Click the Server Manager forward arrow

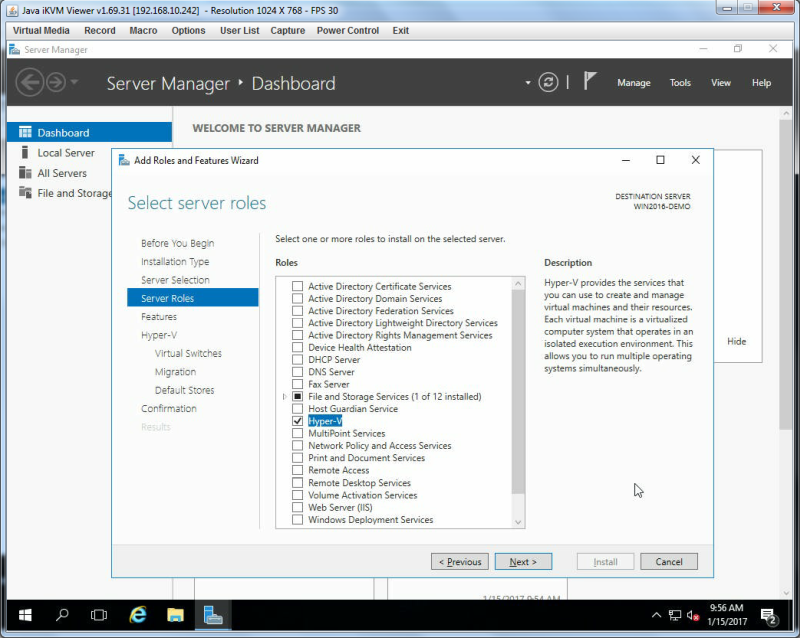coord(56,82)
